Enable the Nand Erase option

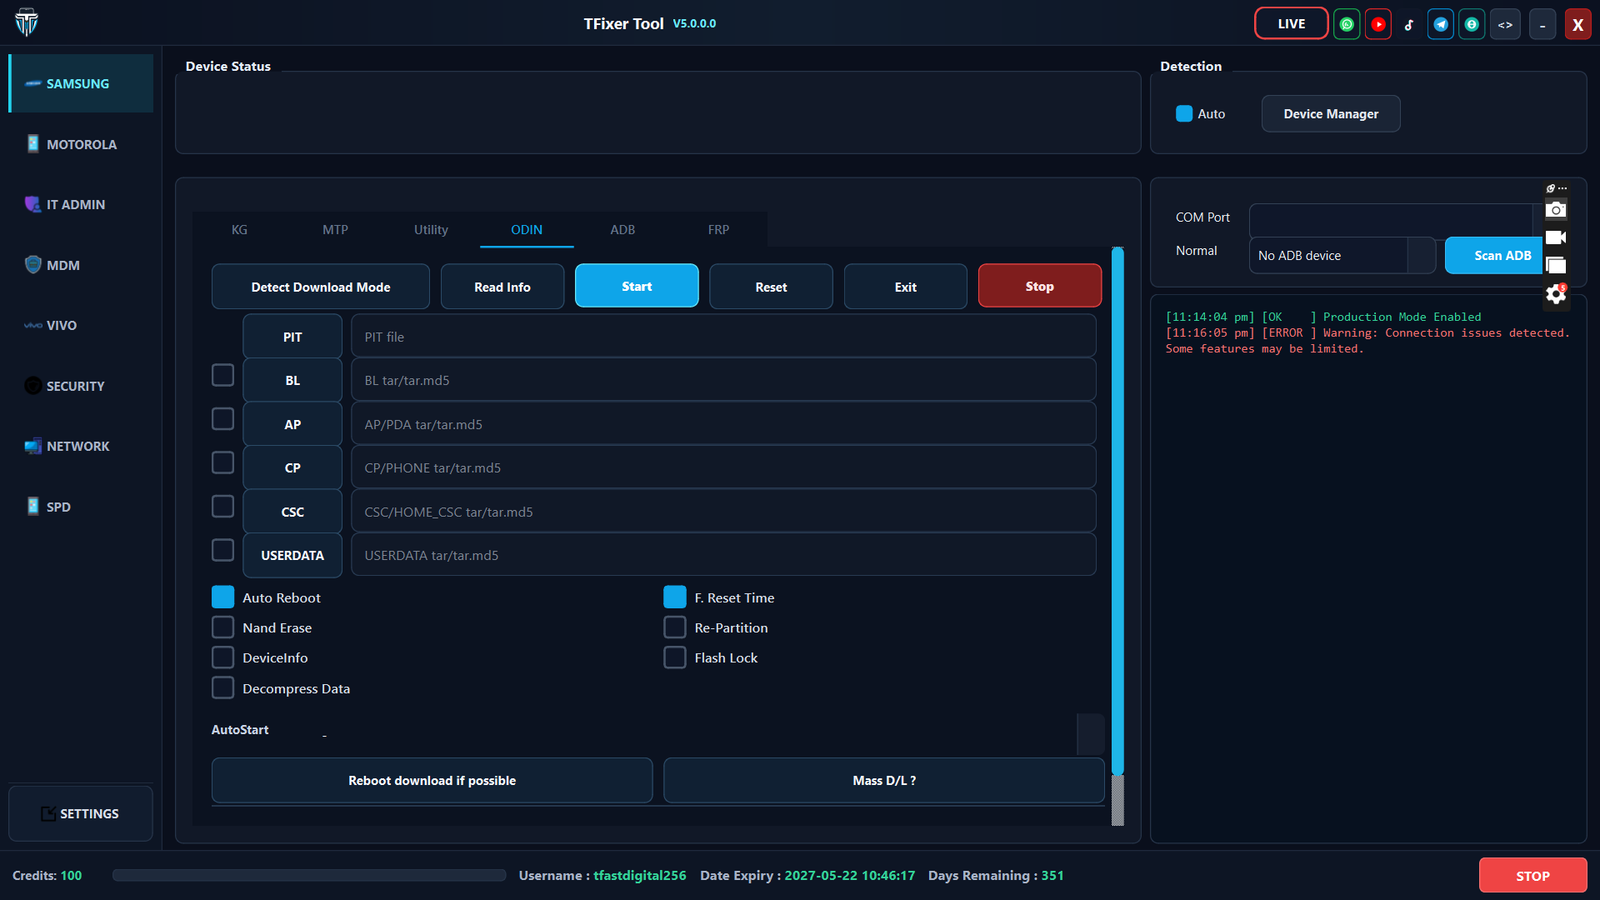coord(223,627)
